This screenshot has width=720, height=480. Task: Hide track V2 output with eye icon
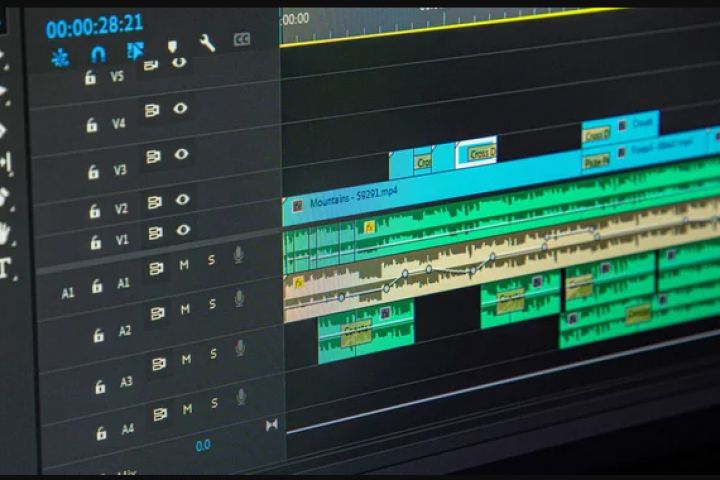183,199
